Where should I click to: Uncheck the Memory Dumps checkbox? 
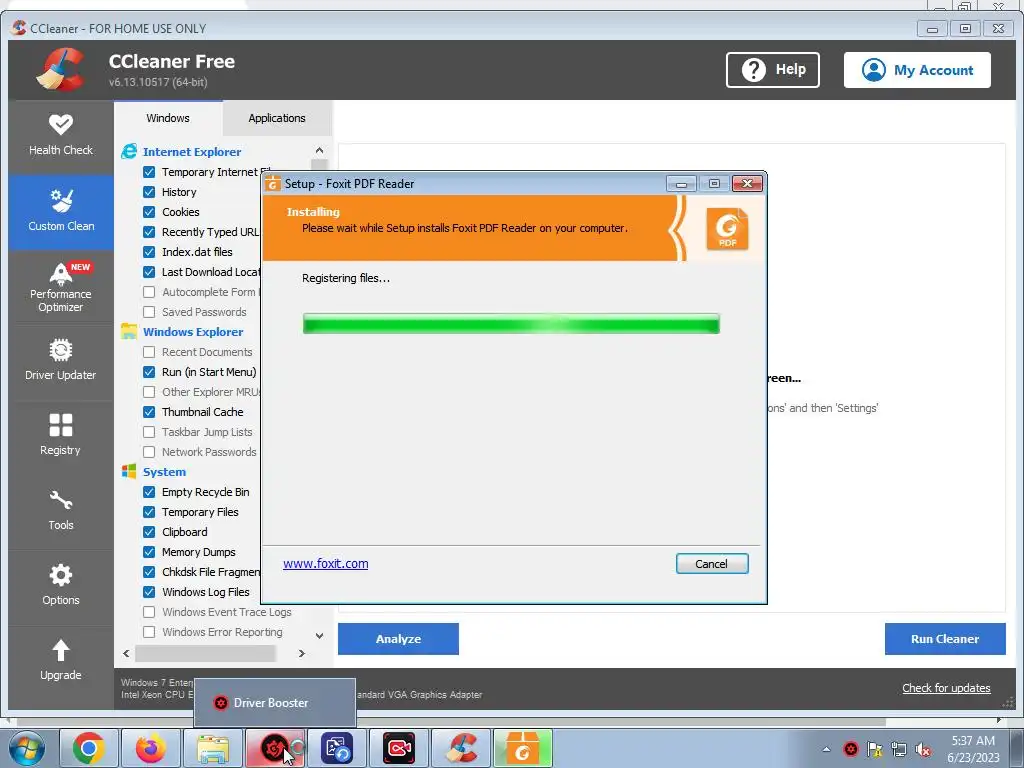149,552
